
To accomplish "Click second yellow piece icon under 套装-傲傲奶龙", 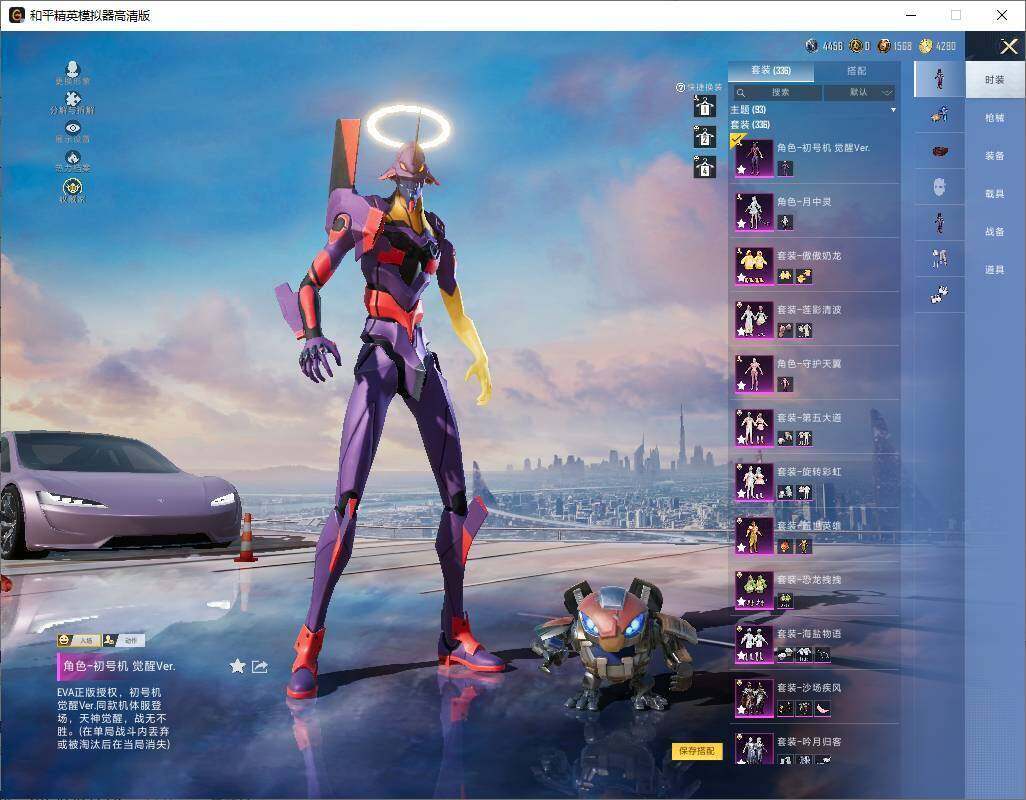I will pos(804,276).
